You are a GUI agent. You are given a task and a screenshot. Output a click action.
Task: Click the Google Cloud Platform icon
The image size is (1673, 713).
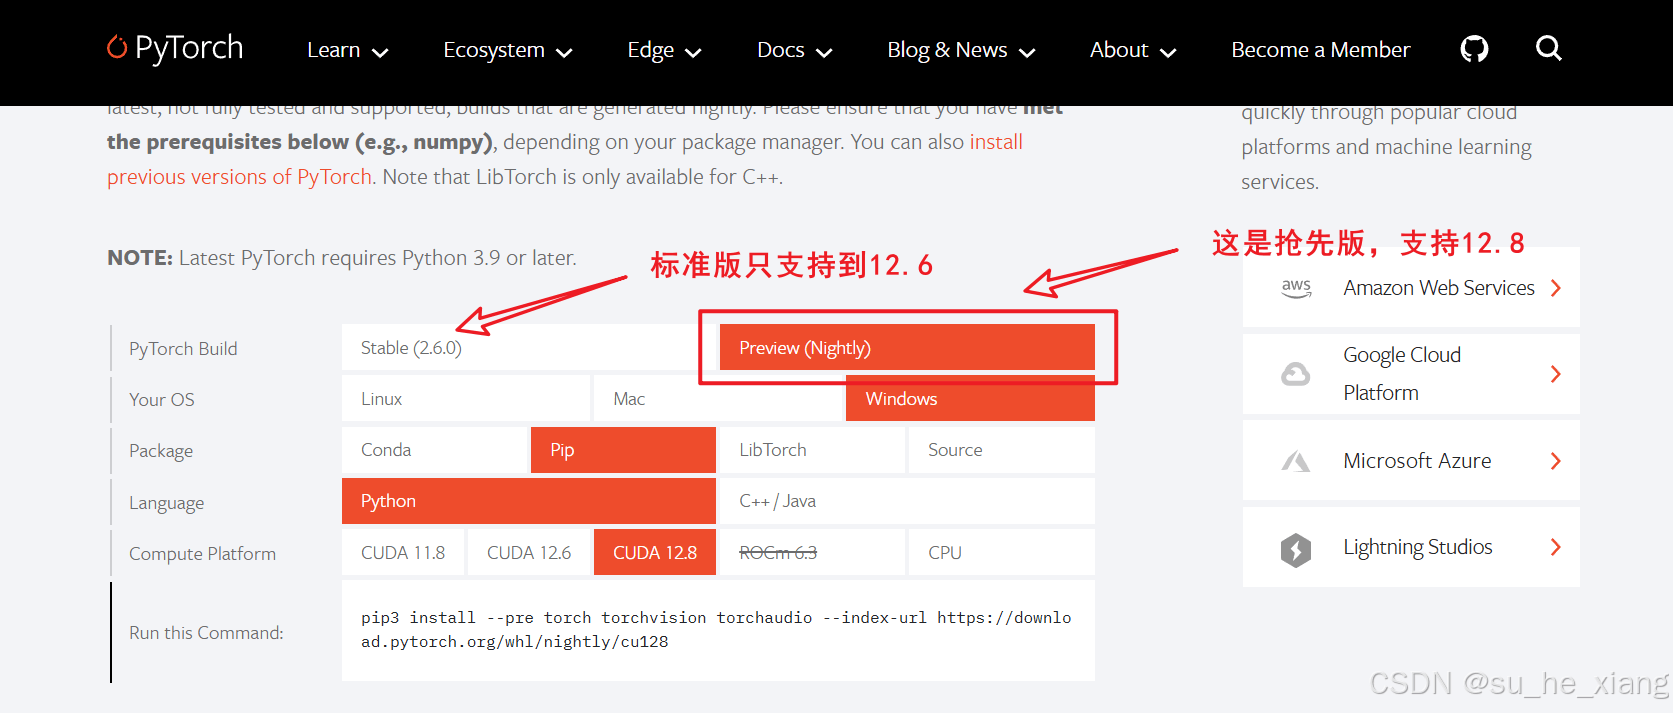pyautogui.click(x=1296, y=374)
